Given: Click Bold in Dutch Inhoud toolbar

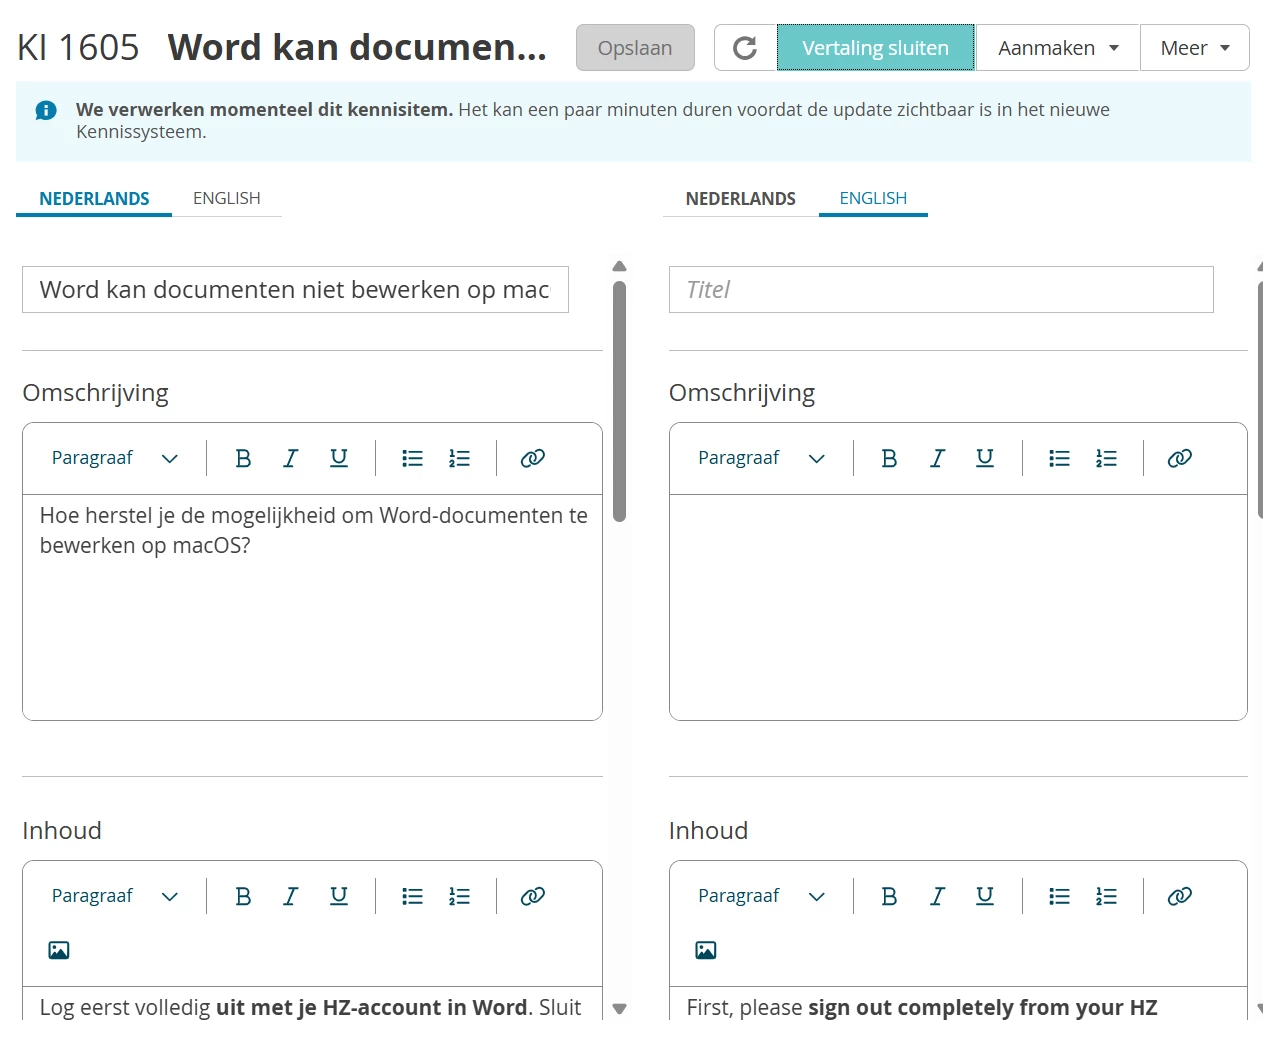Looking at the screenshot, I should (x=243, y=896).
